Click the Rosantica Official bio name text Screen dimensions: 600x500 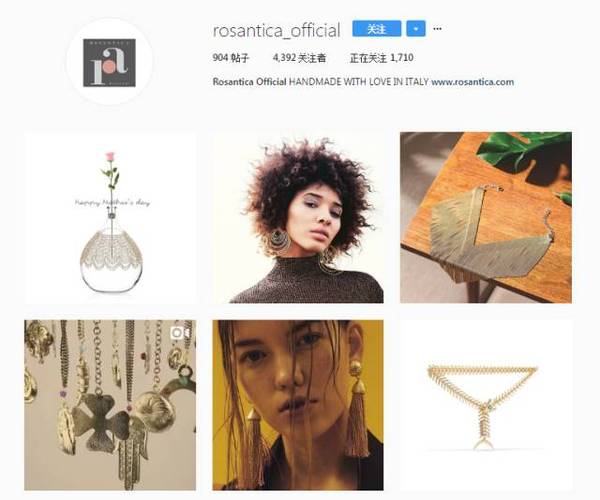(249, 82)
